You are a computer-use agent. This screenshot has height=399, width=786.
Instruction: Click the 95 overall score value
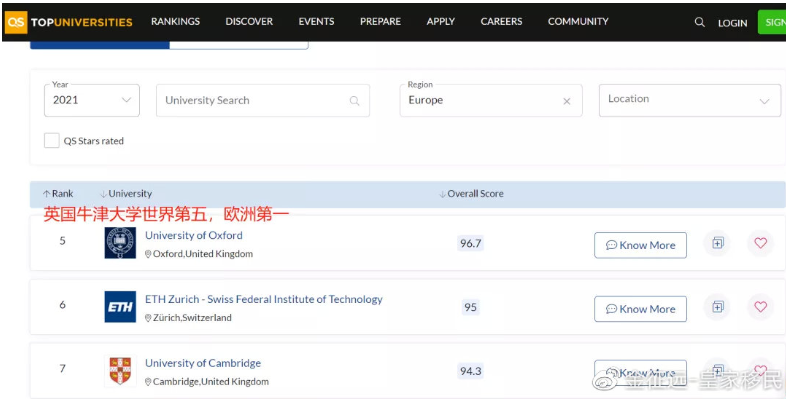click(470, 307)
